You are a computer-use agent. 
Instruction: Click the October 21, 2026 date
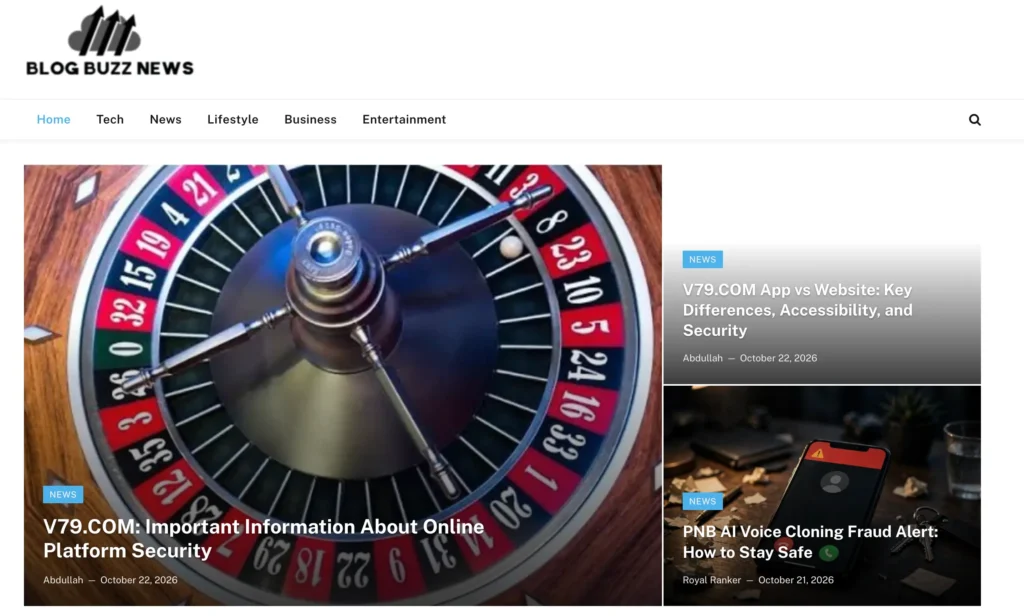[x=796, y=580]
